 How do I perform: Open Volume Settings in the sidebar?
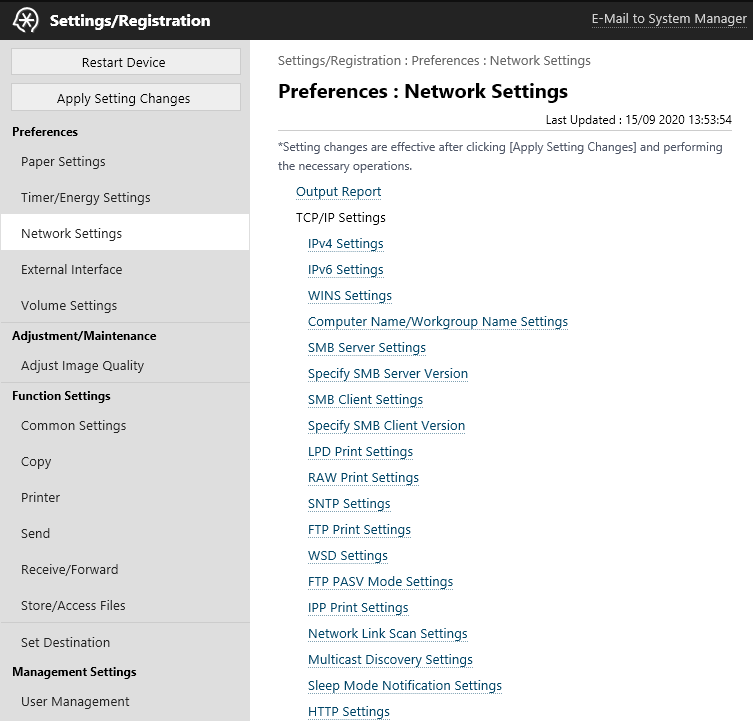69,306
